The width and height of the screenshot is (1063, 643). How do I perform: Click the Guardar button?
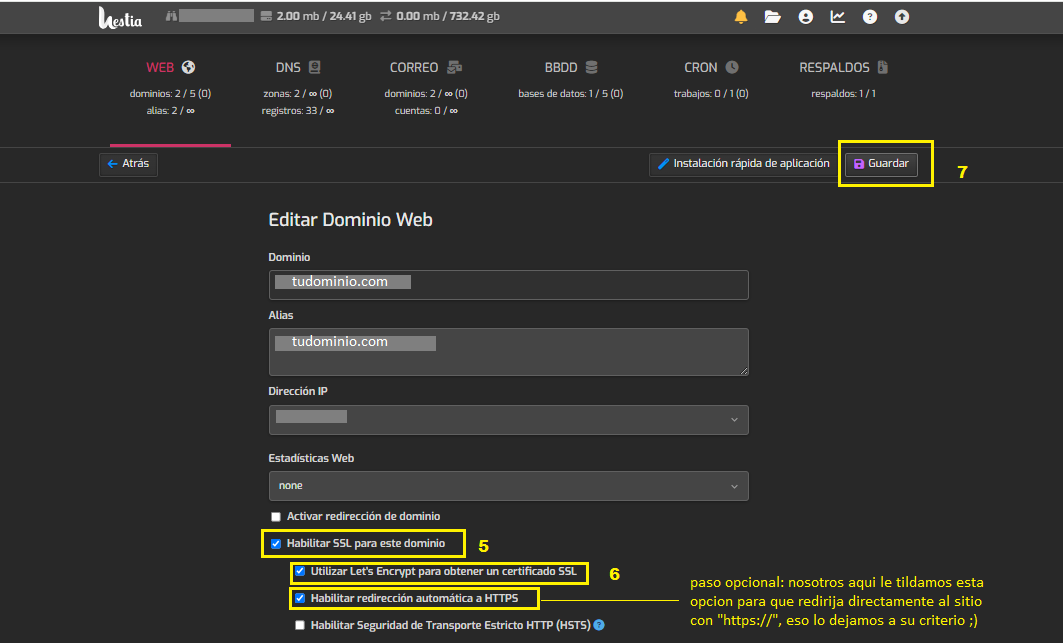click(881, 164)
